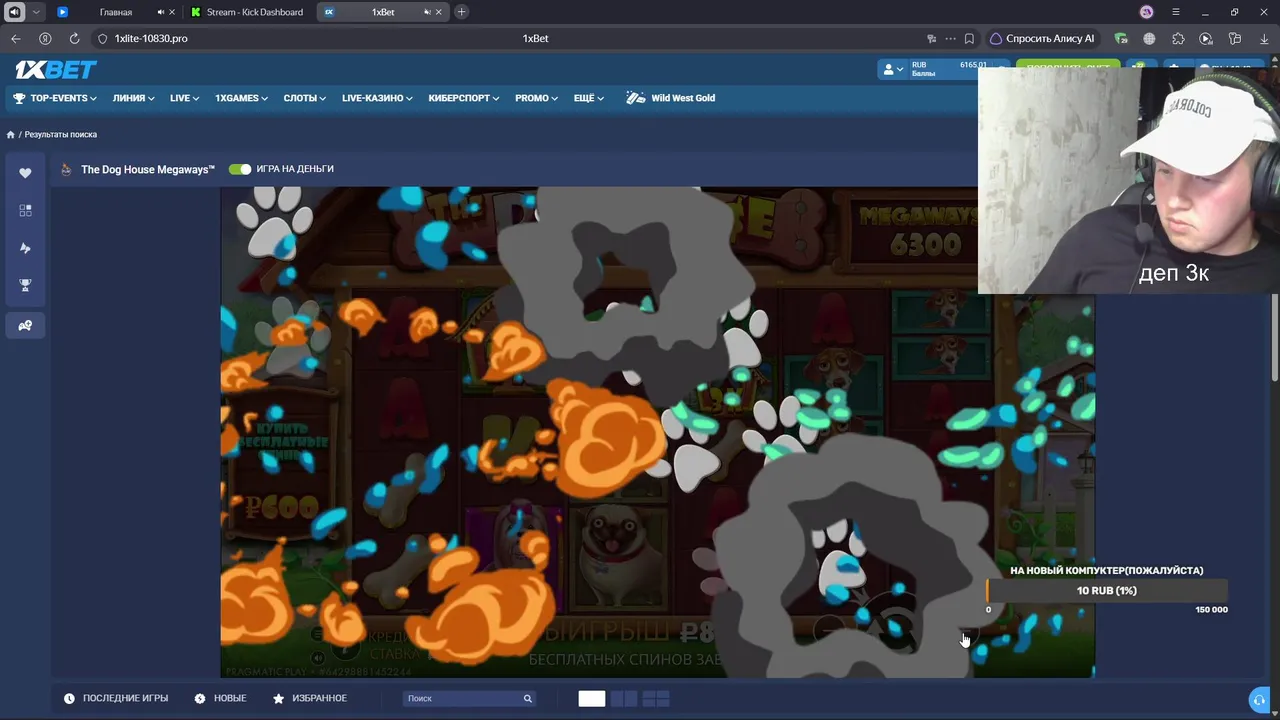Open the favorites heart in the left sidebar

click(25, 173)
